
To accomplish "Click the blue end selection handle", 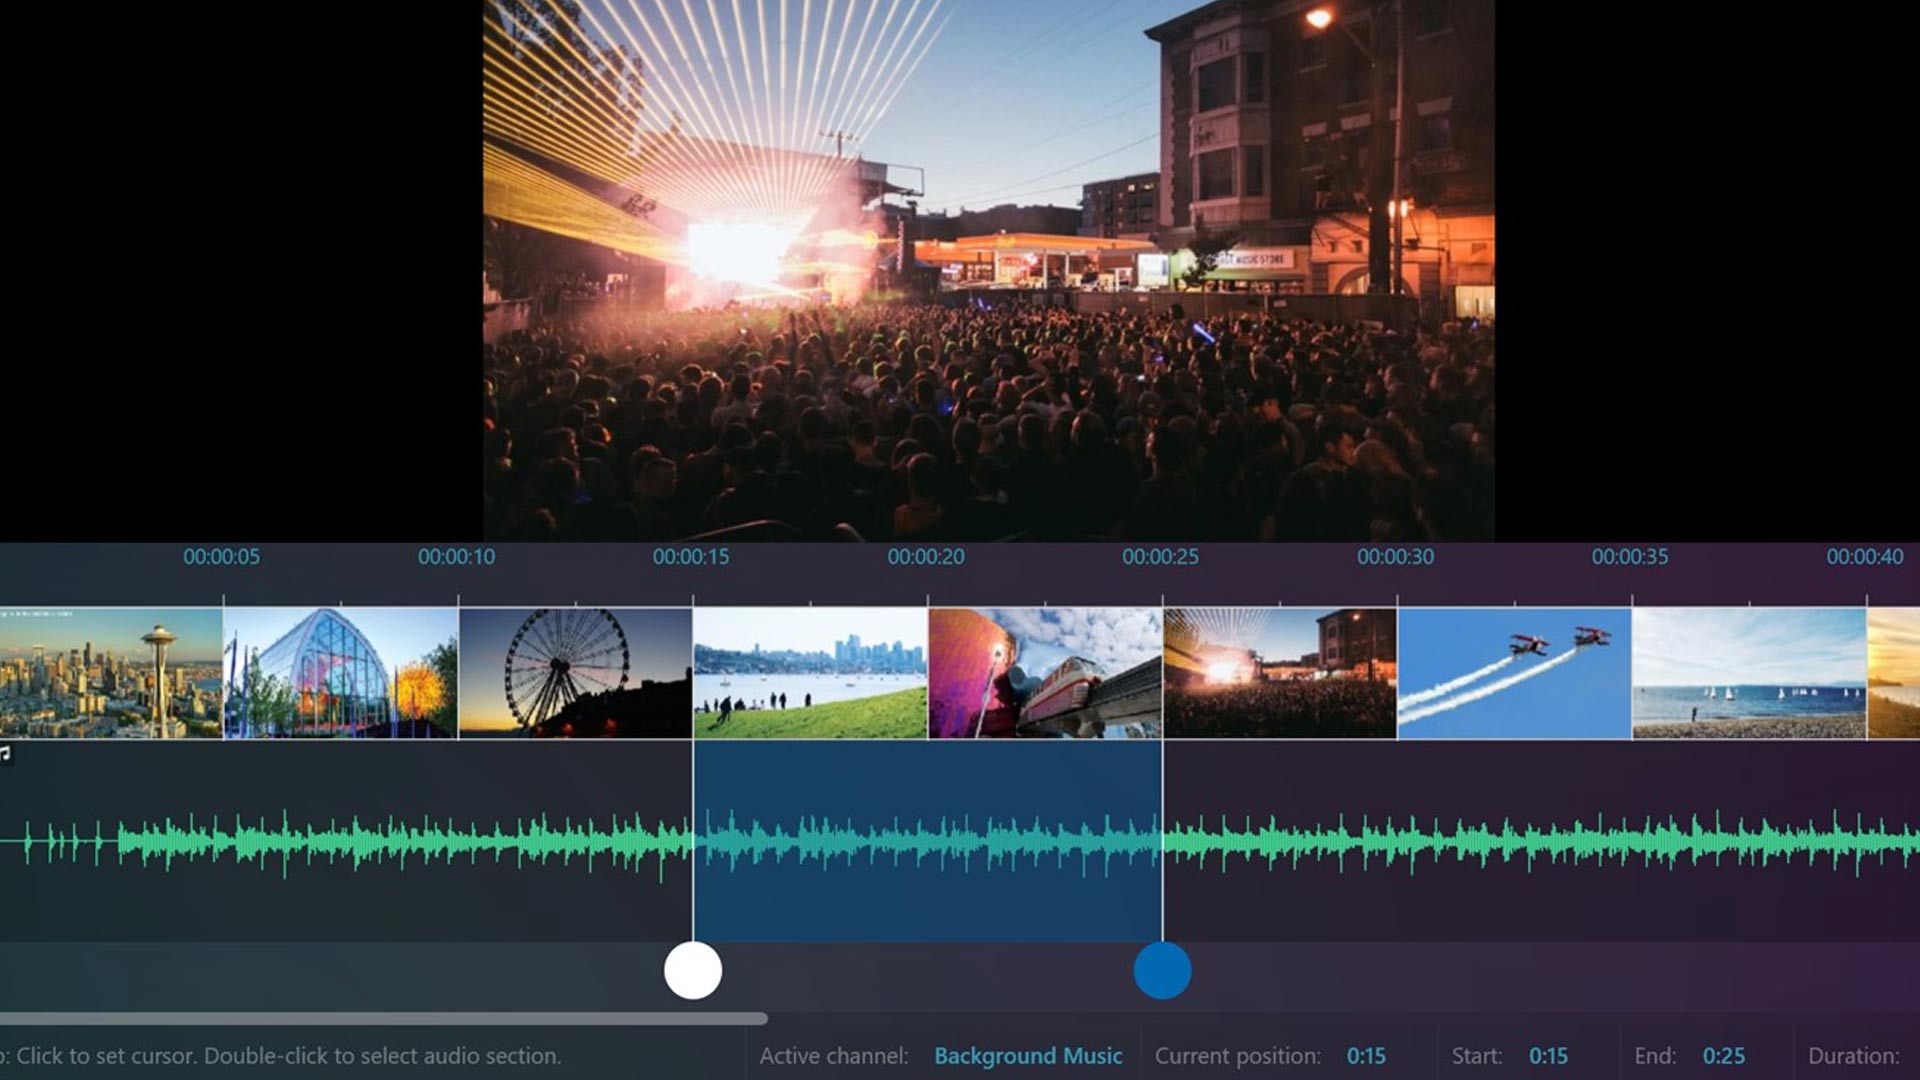I will click(x=1162, y=970).
